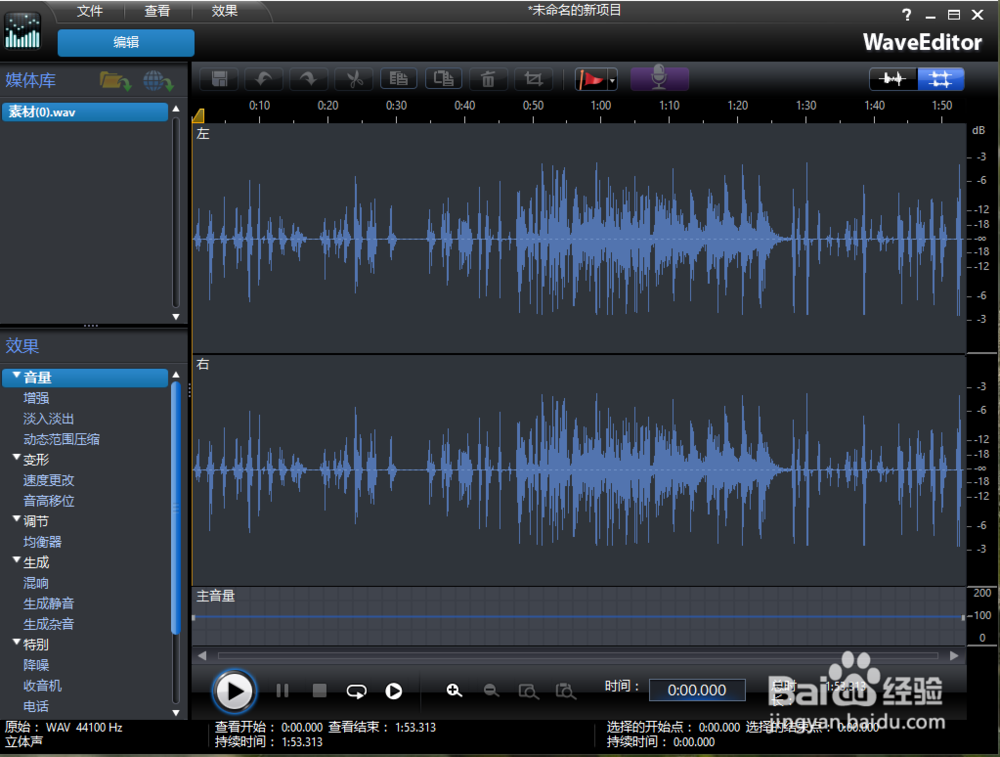This screenshot has width=1000, height=757.
Task: Click the master volume line at 100
Action: (x=578, y=617)
